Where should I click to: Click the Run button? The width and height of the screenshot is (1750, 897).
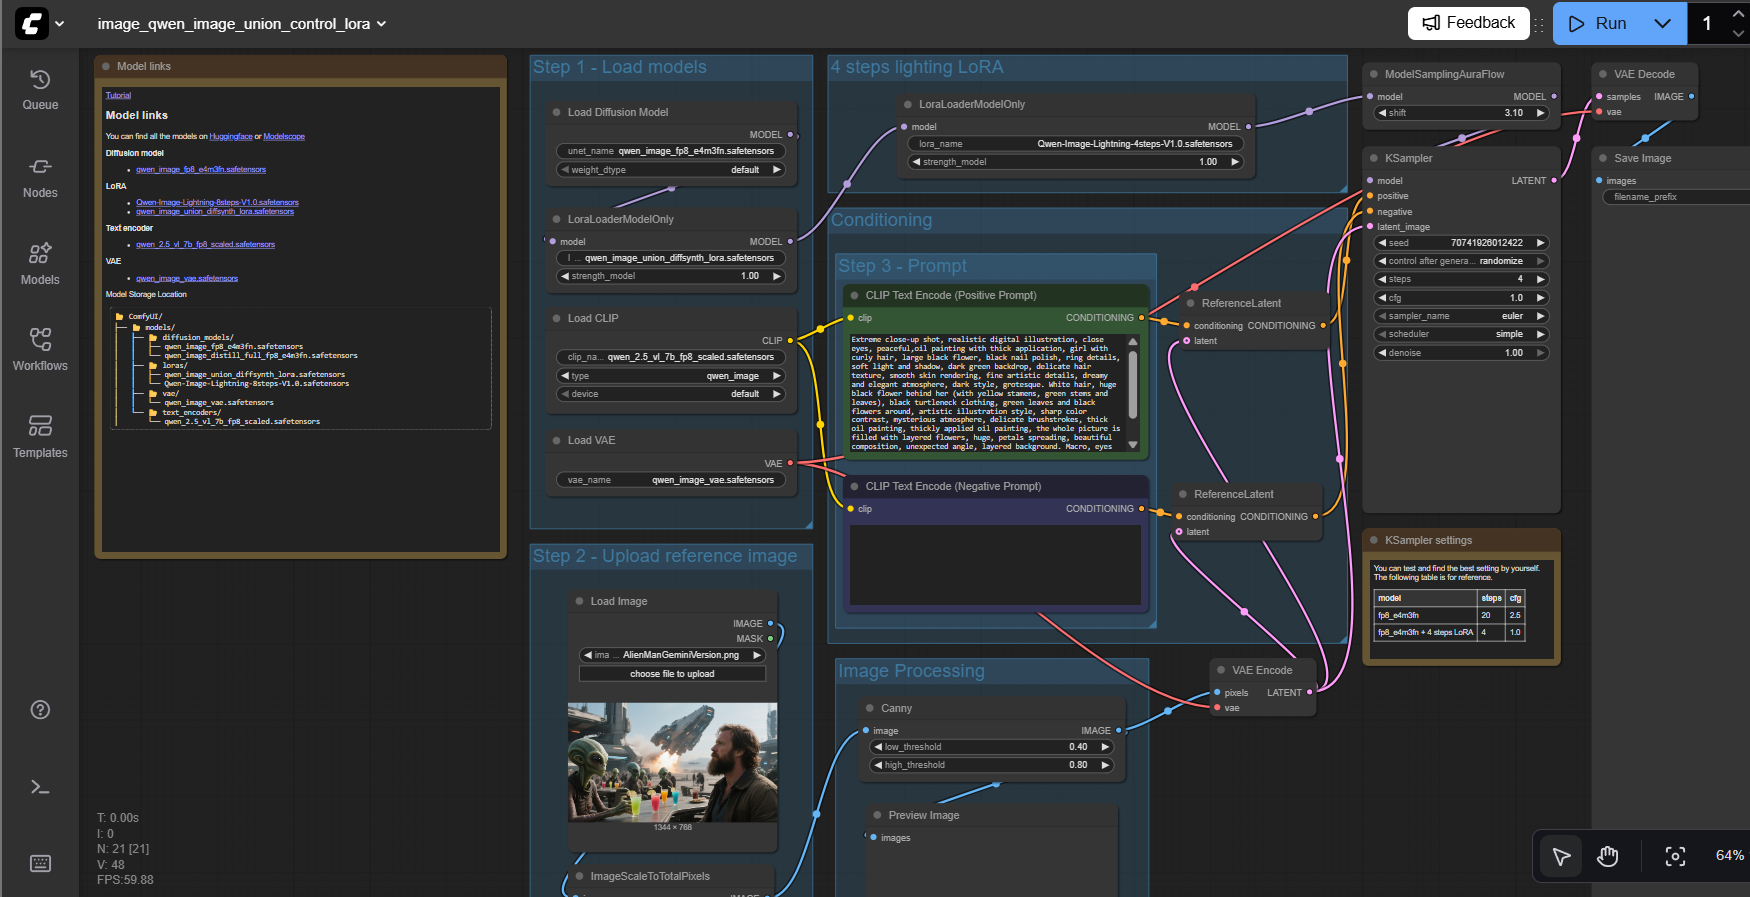(x=1598, y=23)
